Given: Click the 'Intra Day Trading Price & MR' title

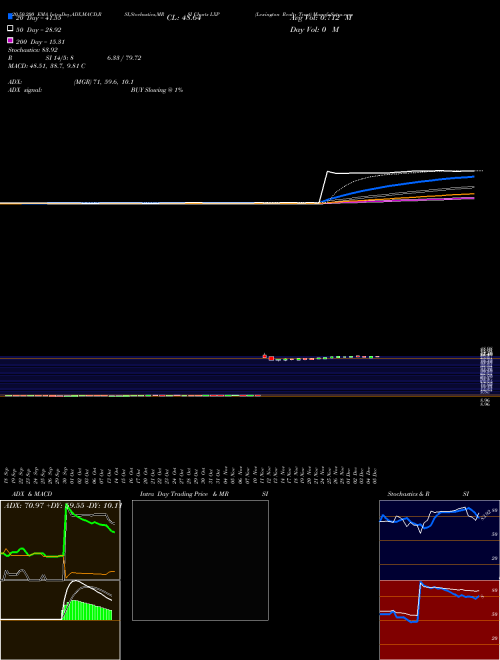Looking at the screenshot, I should point(184,494).
